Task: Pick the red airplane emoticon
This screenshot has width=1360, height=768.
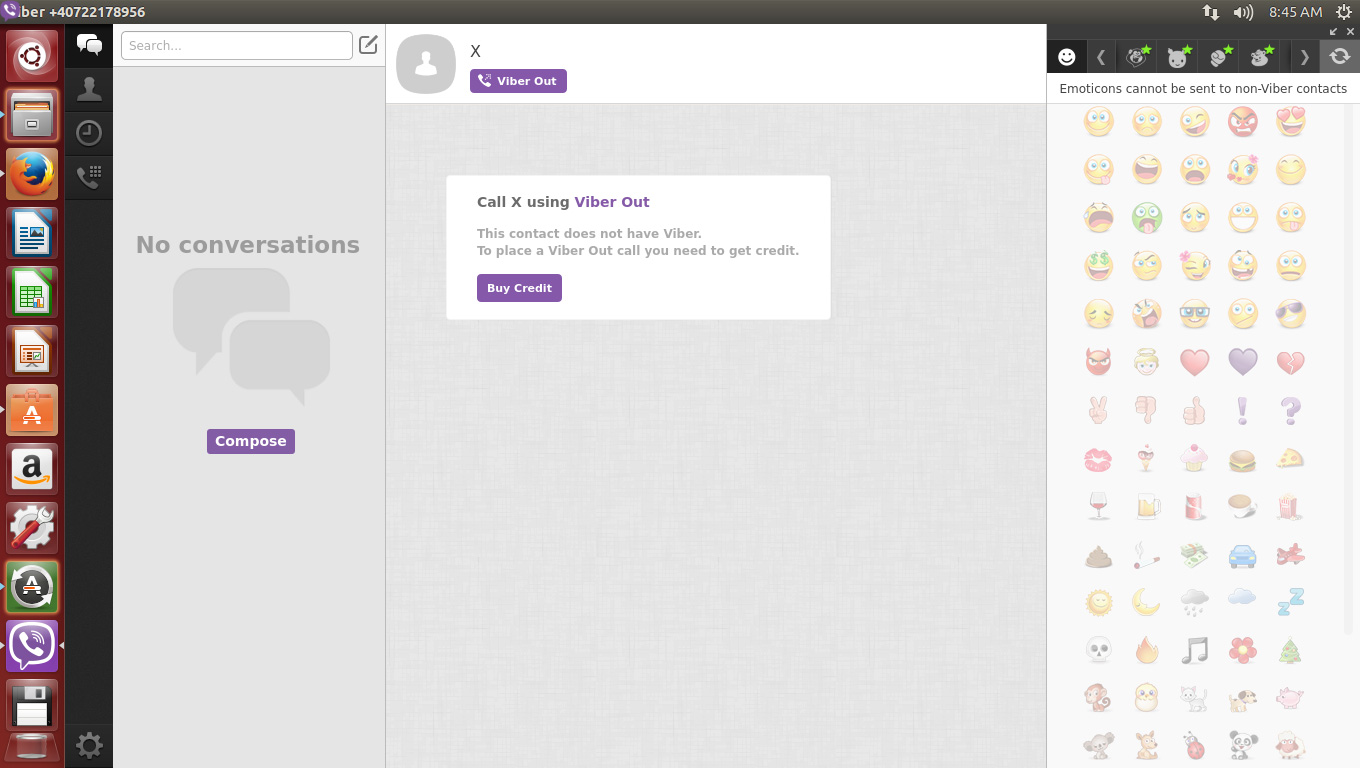Action: coord(1291,555)
